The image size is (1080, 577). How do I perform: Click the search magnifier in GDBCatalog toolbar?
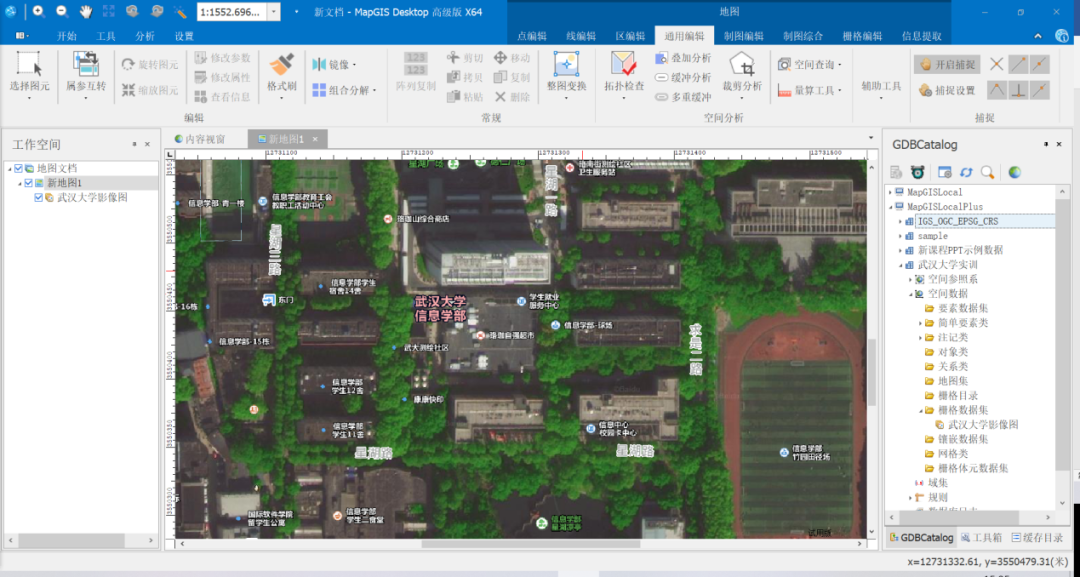(987, 172)
